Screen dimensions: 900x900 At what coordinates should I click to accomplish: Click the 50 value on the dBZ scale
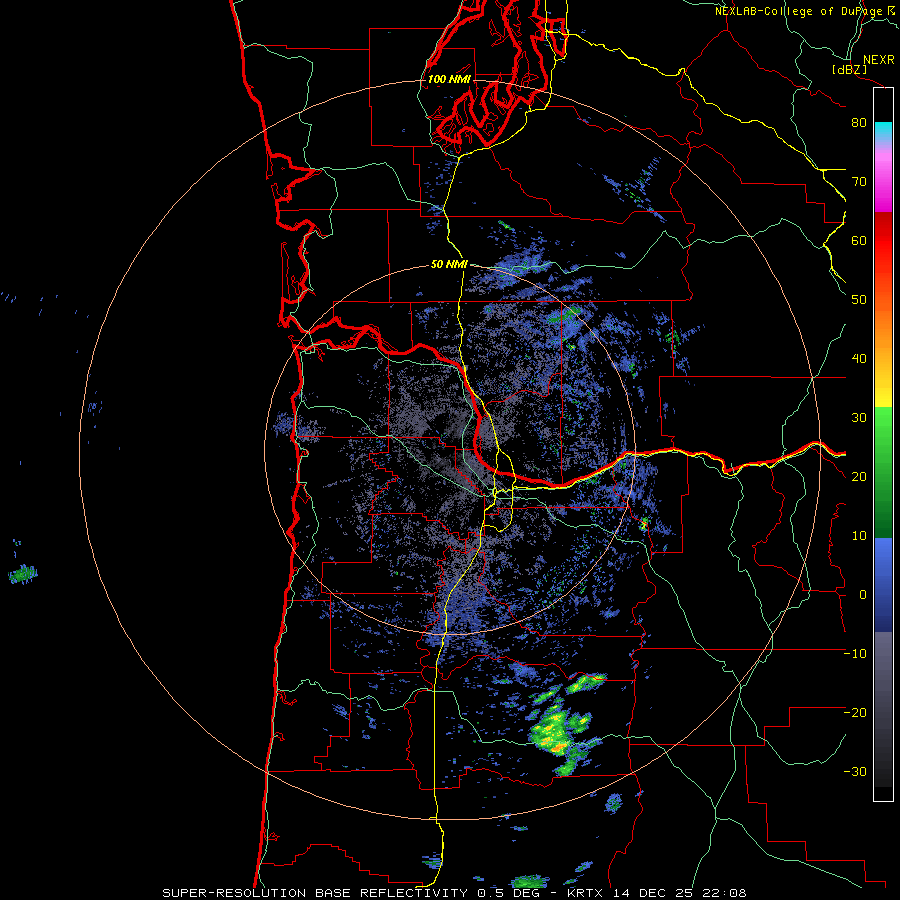click(859, 300)
